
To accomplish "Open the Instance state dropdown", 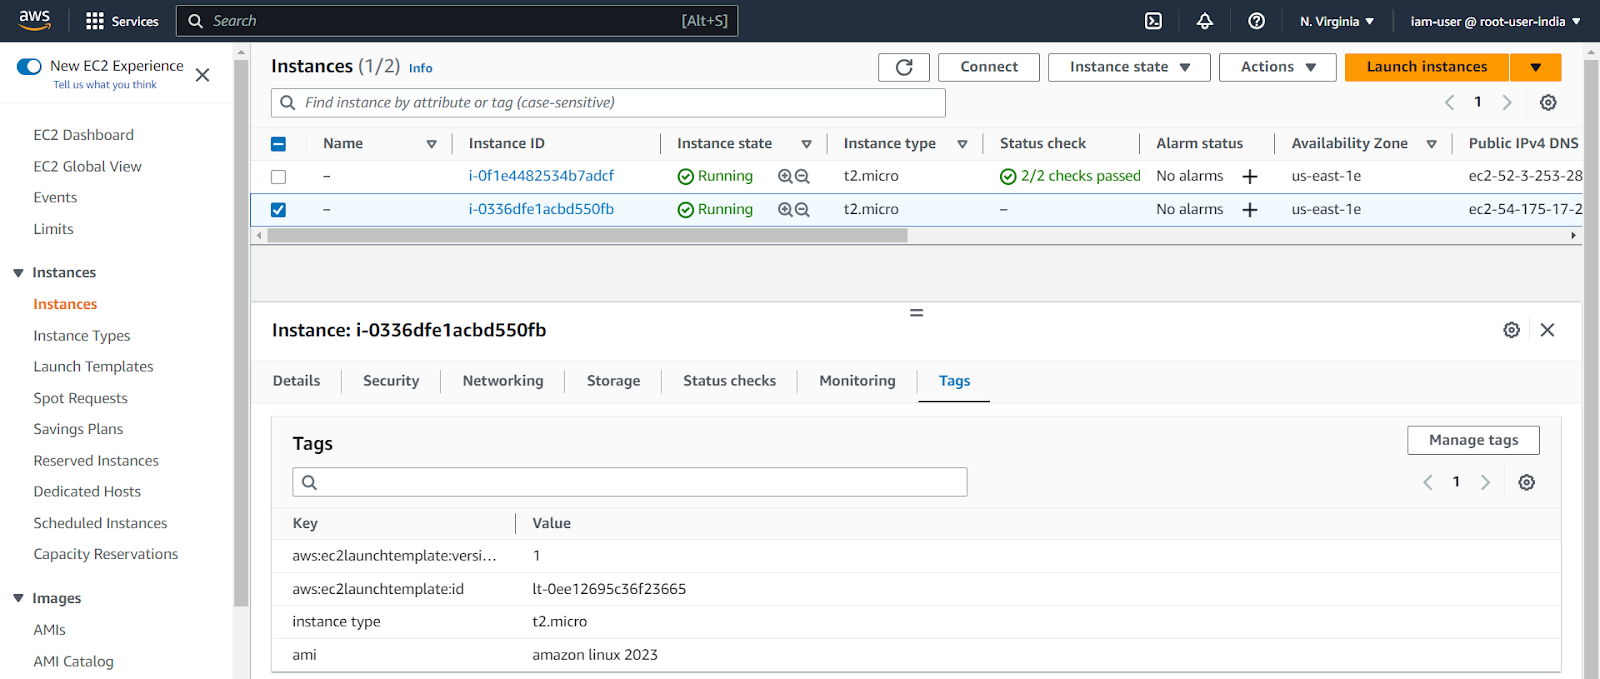I will pyautogui.click(x=1129, y=67).
